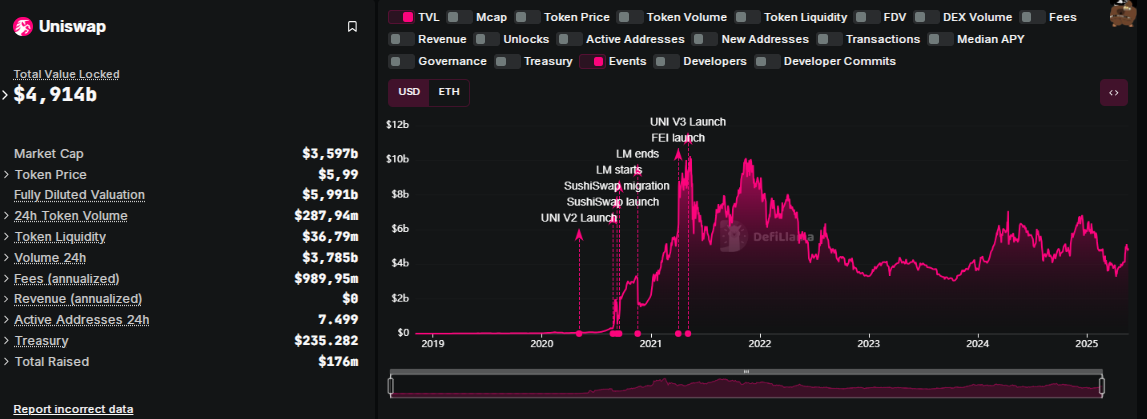Switch chart denomination to USD
1147x419 pixels.
pos(409,93)
